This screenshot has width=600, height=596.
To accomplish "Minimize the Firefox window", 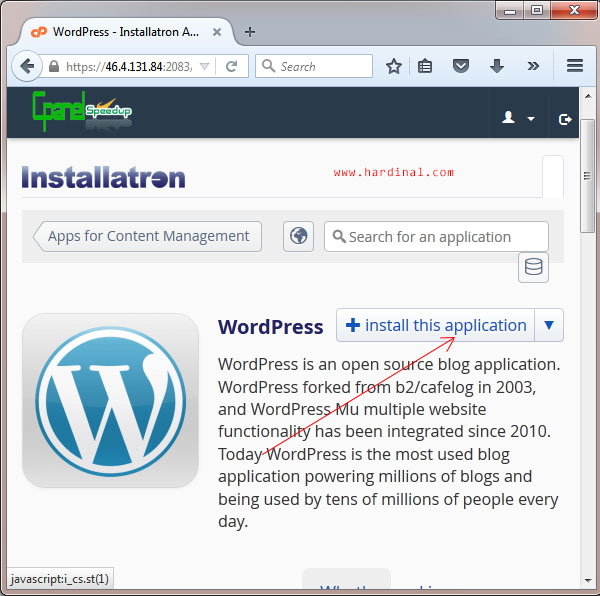I will point(510,10).
